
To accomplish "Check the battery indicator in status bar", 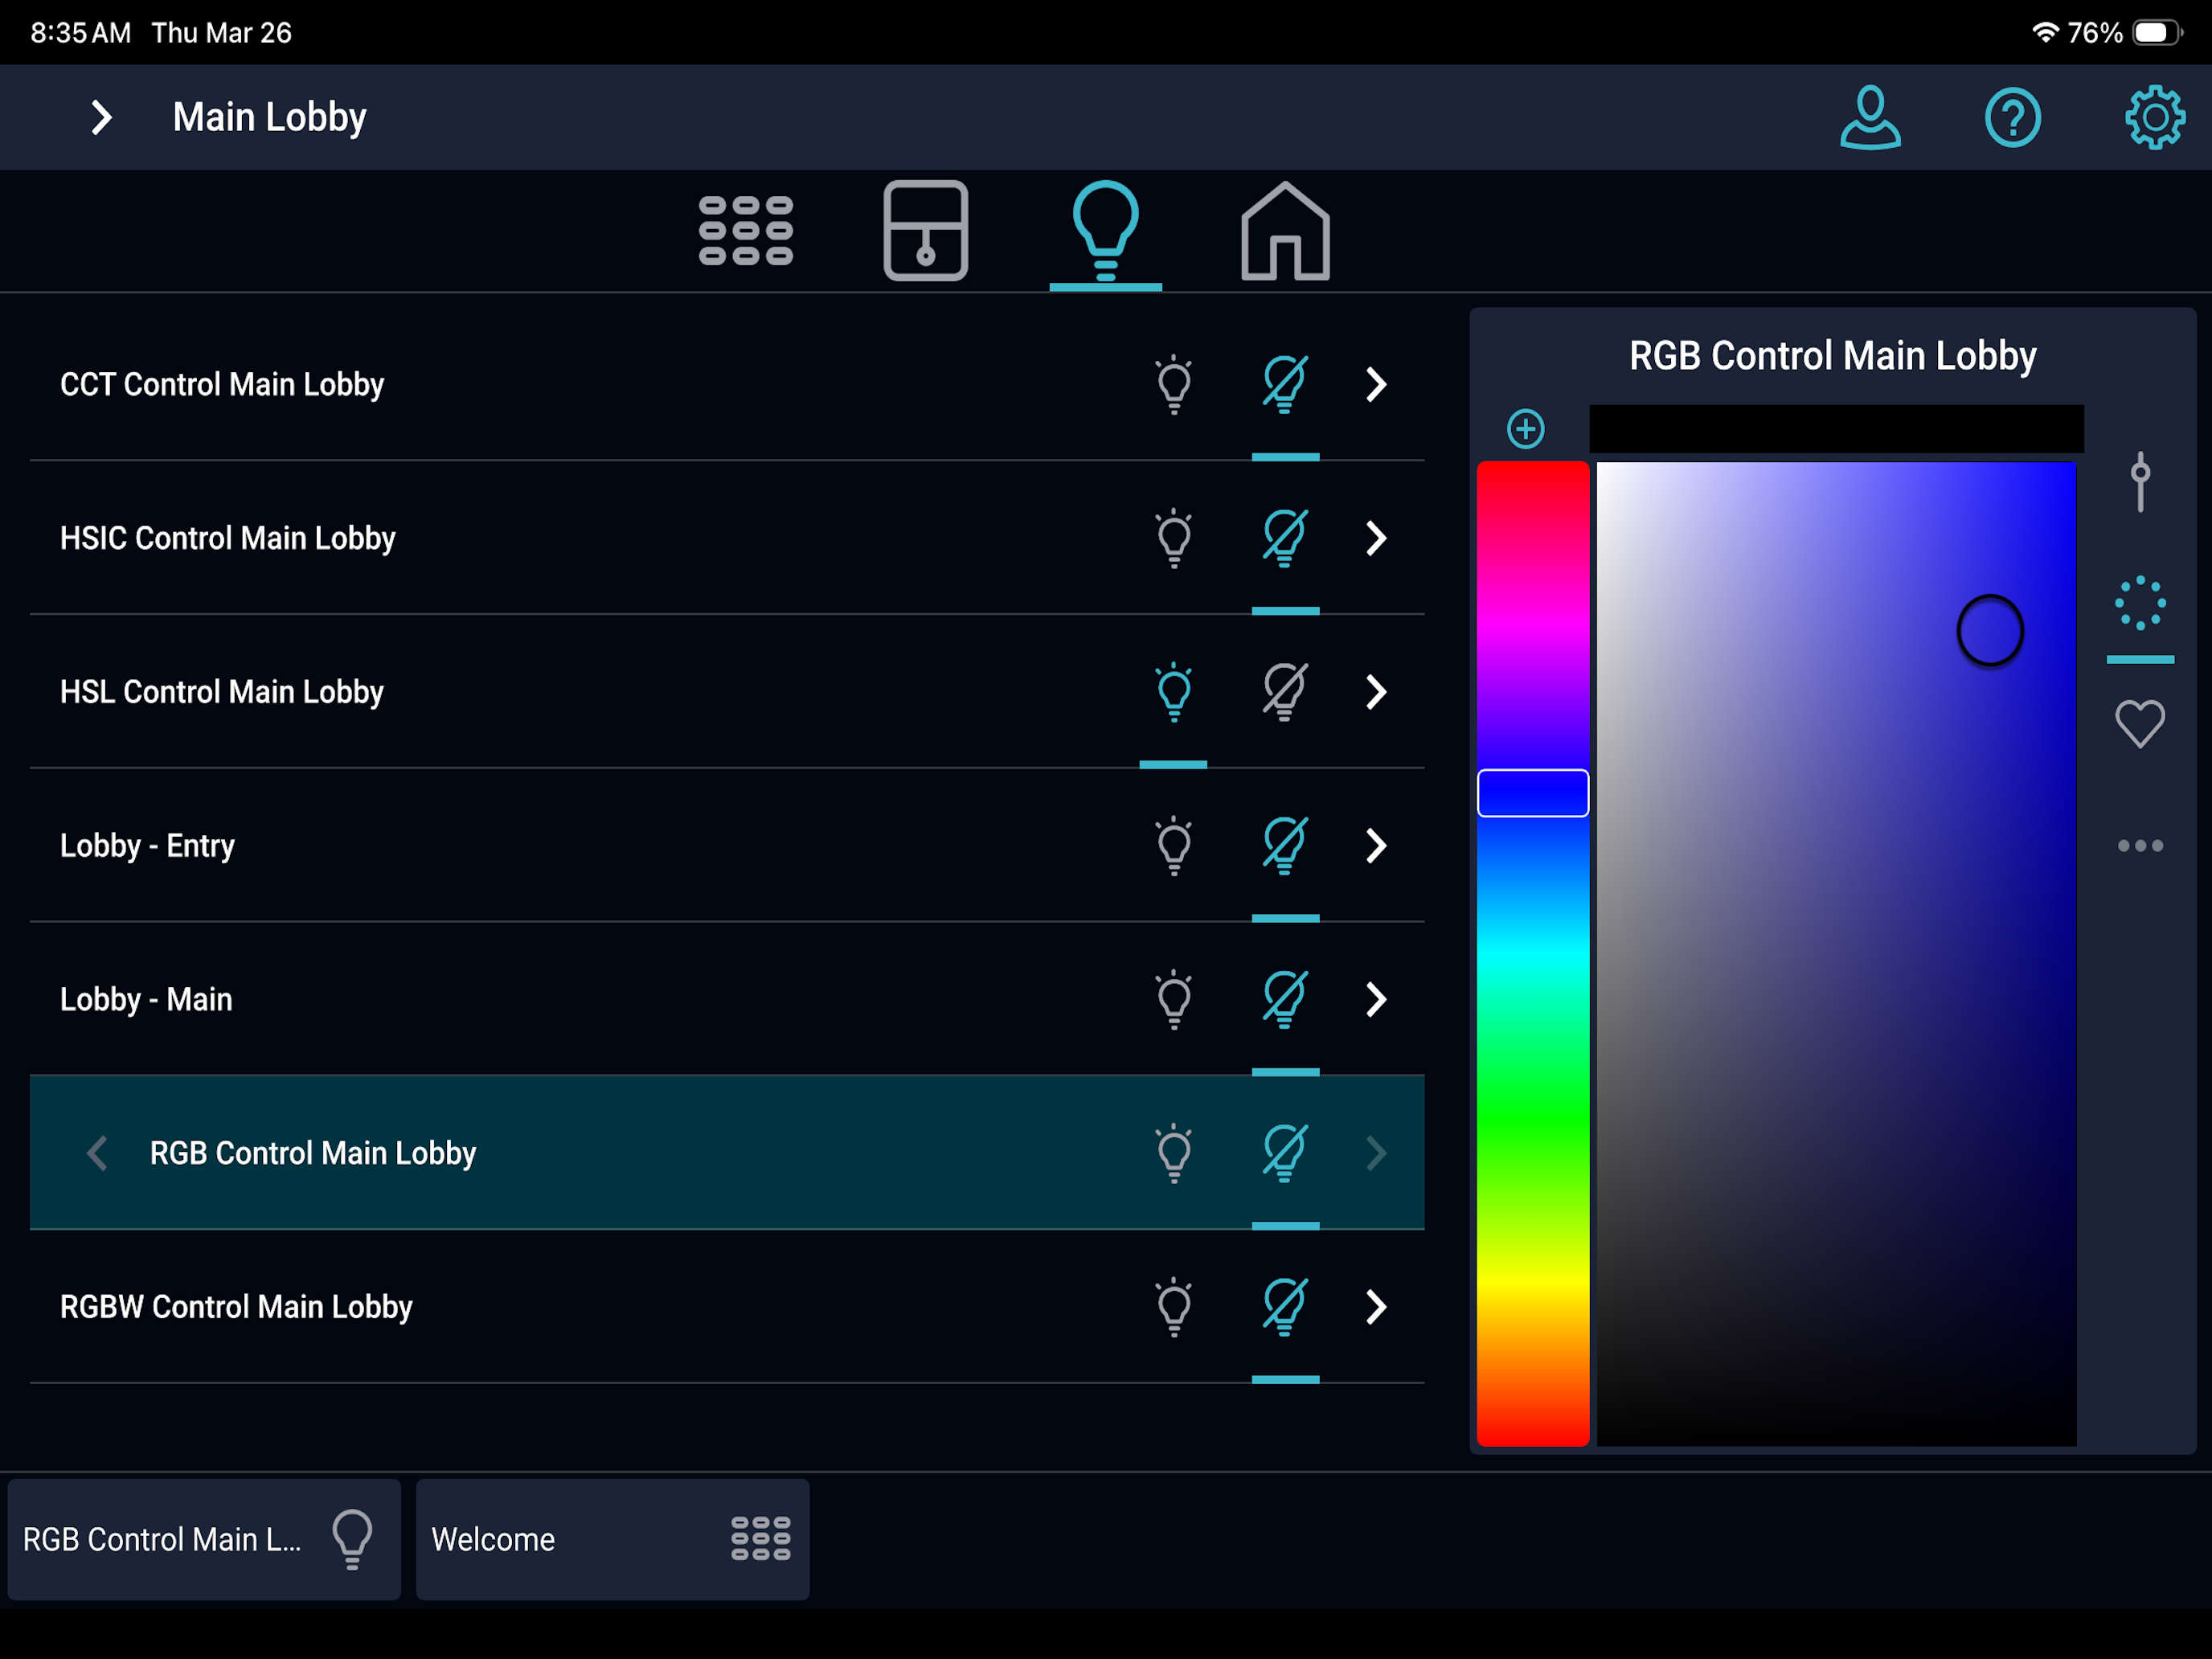I will tap(2158, 32).
